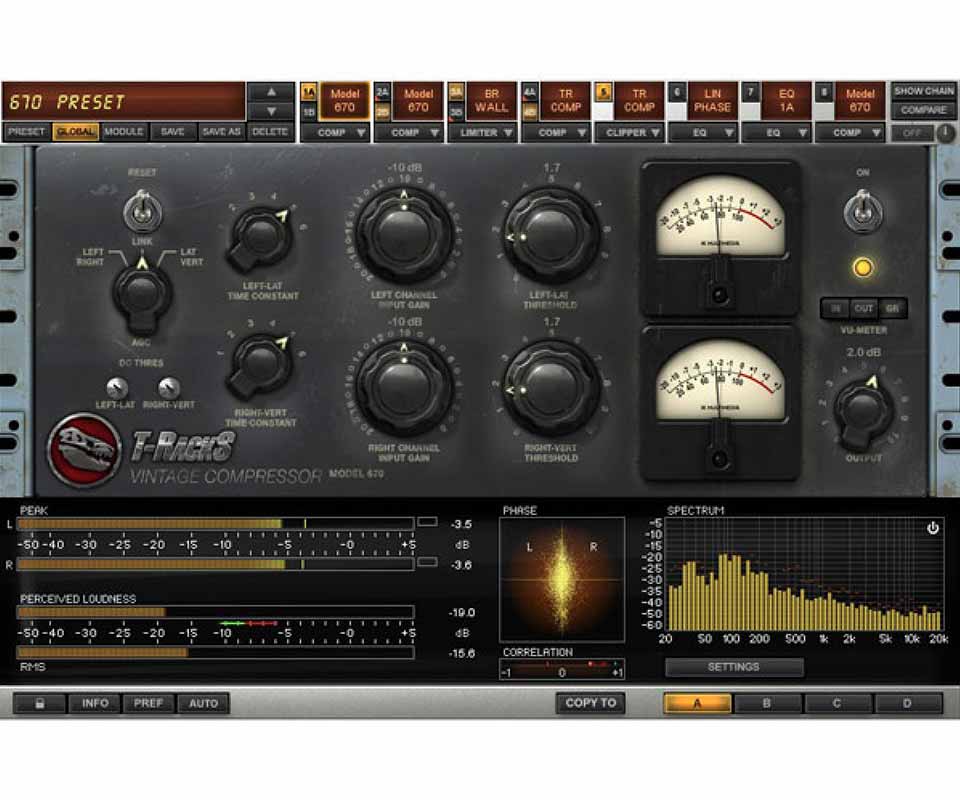Click the SHOW CHAIN button
This screenshot has width=960, height=800.
tap(923, 91)
